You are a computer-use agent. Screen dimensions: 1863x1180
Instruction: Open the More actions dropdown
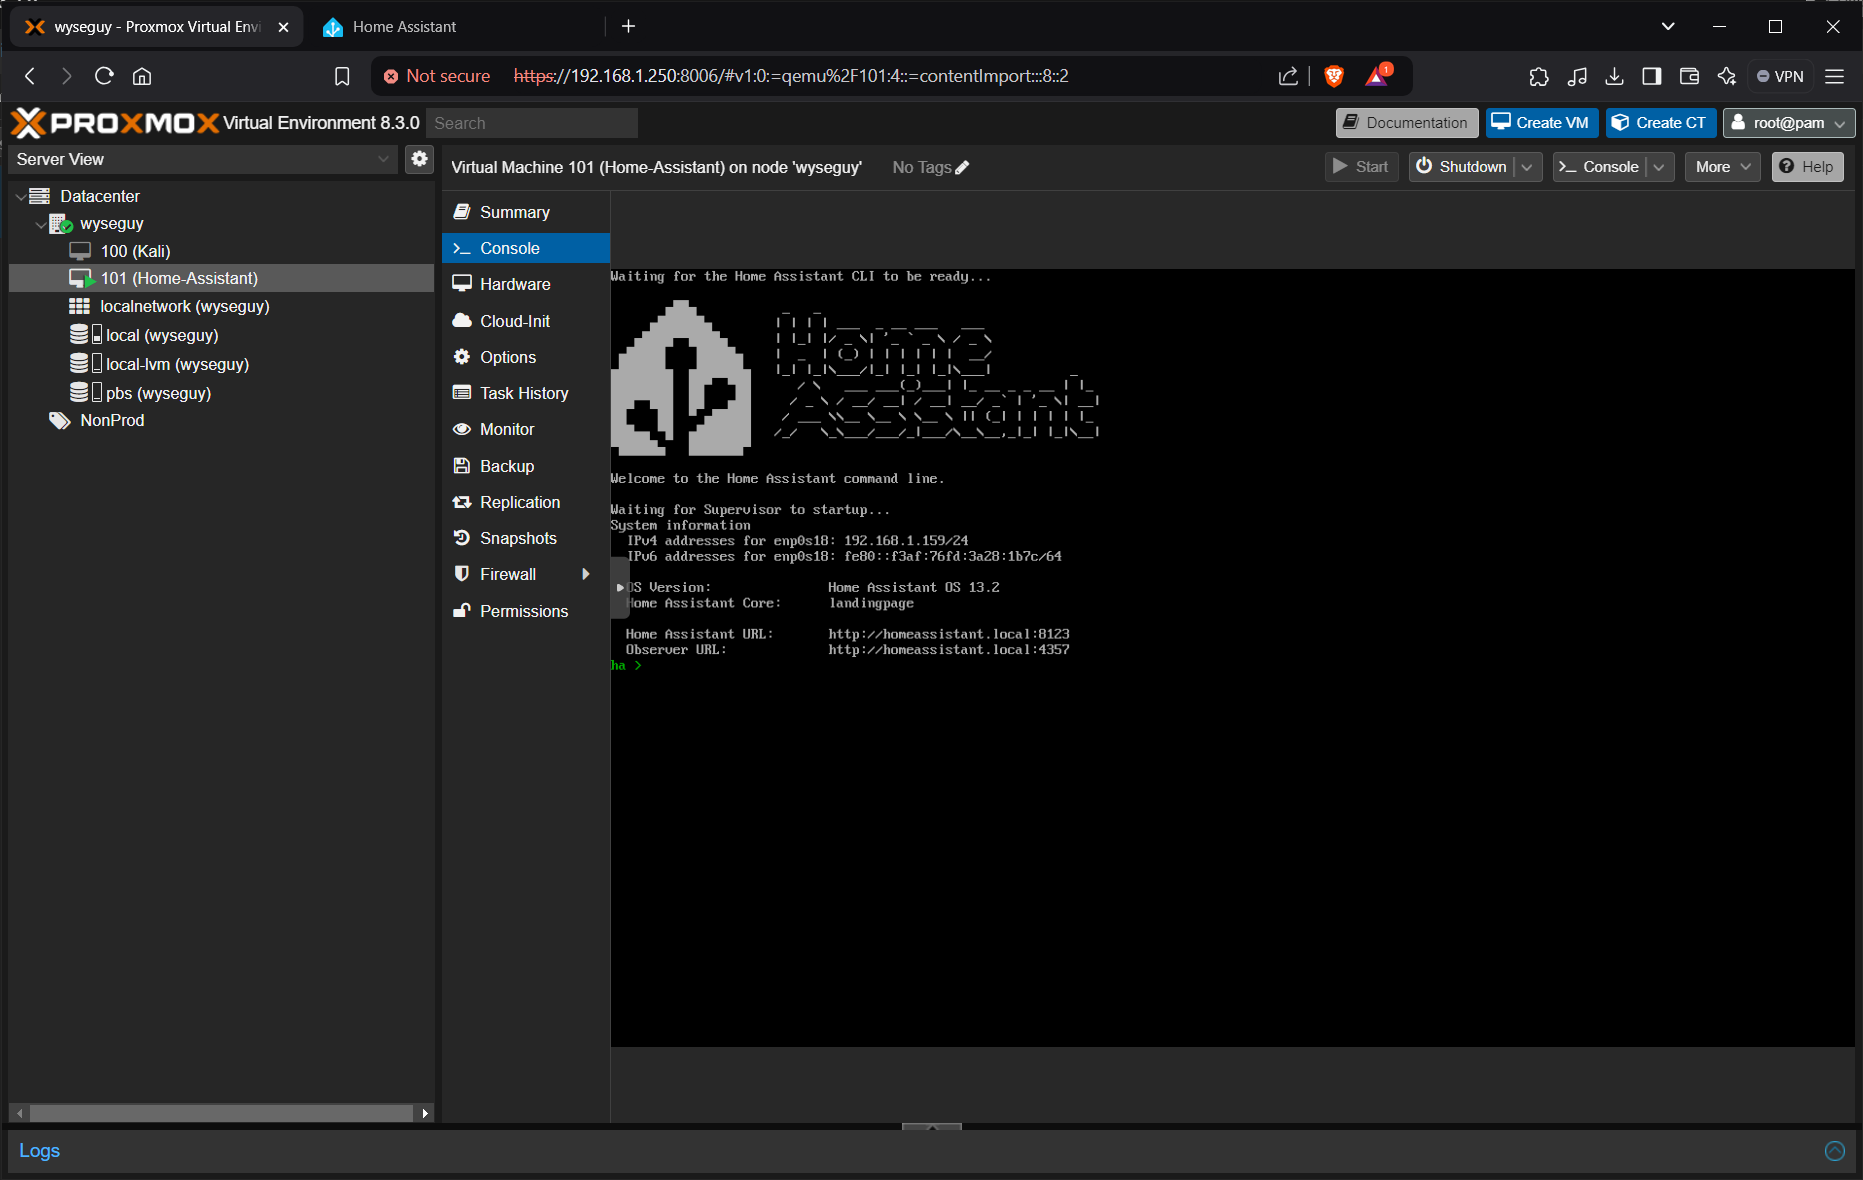click(x=1723, y=167)
